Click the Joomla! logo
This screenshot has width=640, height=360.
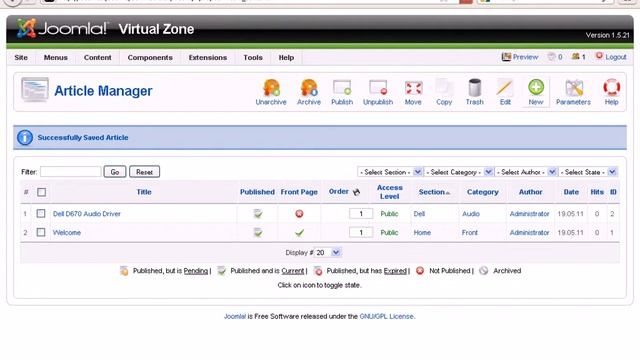[62, 29]
